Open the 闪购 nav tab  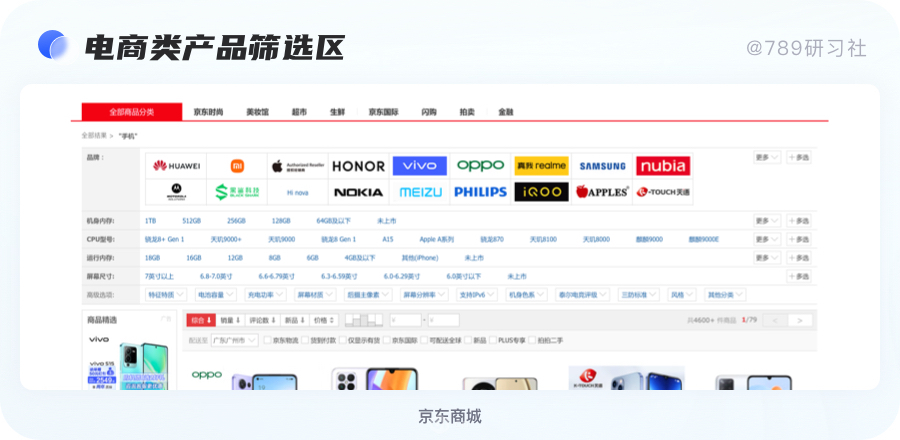429,112
